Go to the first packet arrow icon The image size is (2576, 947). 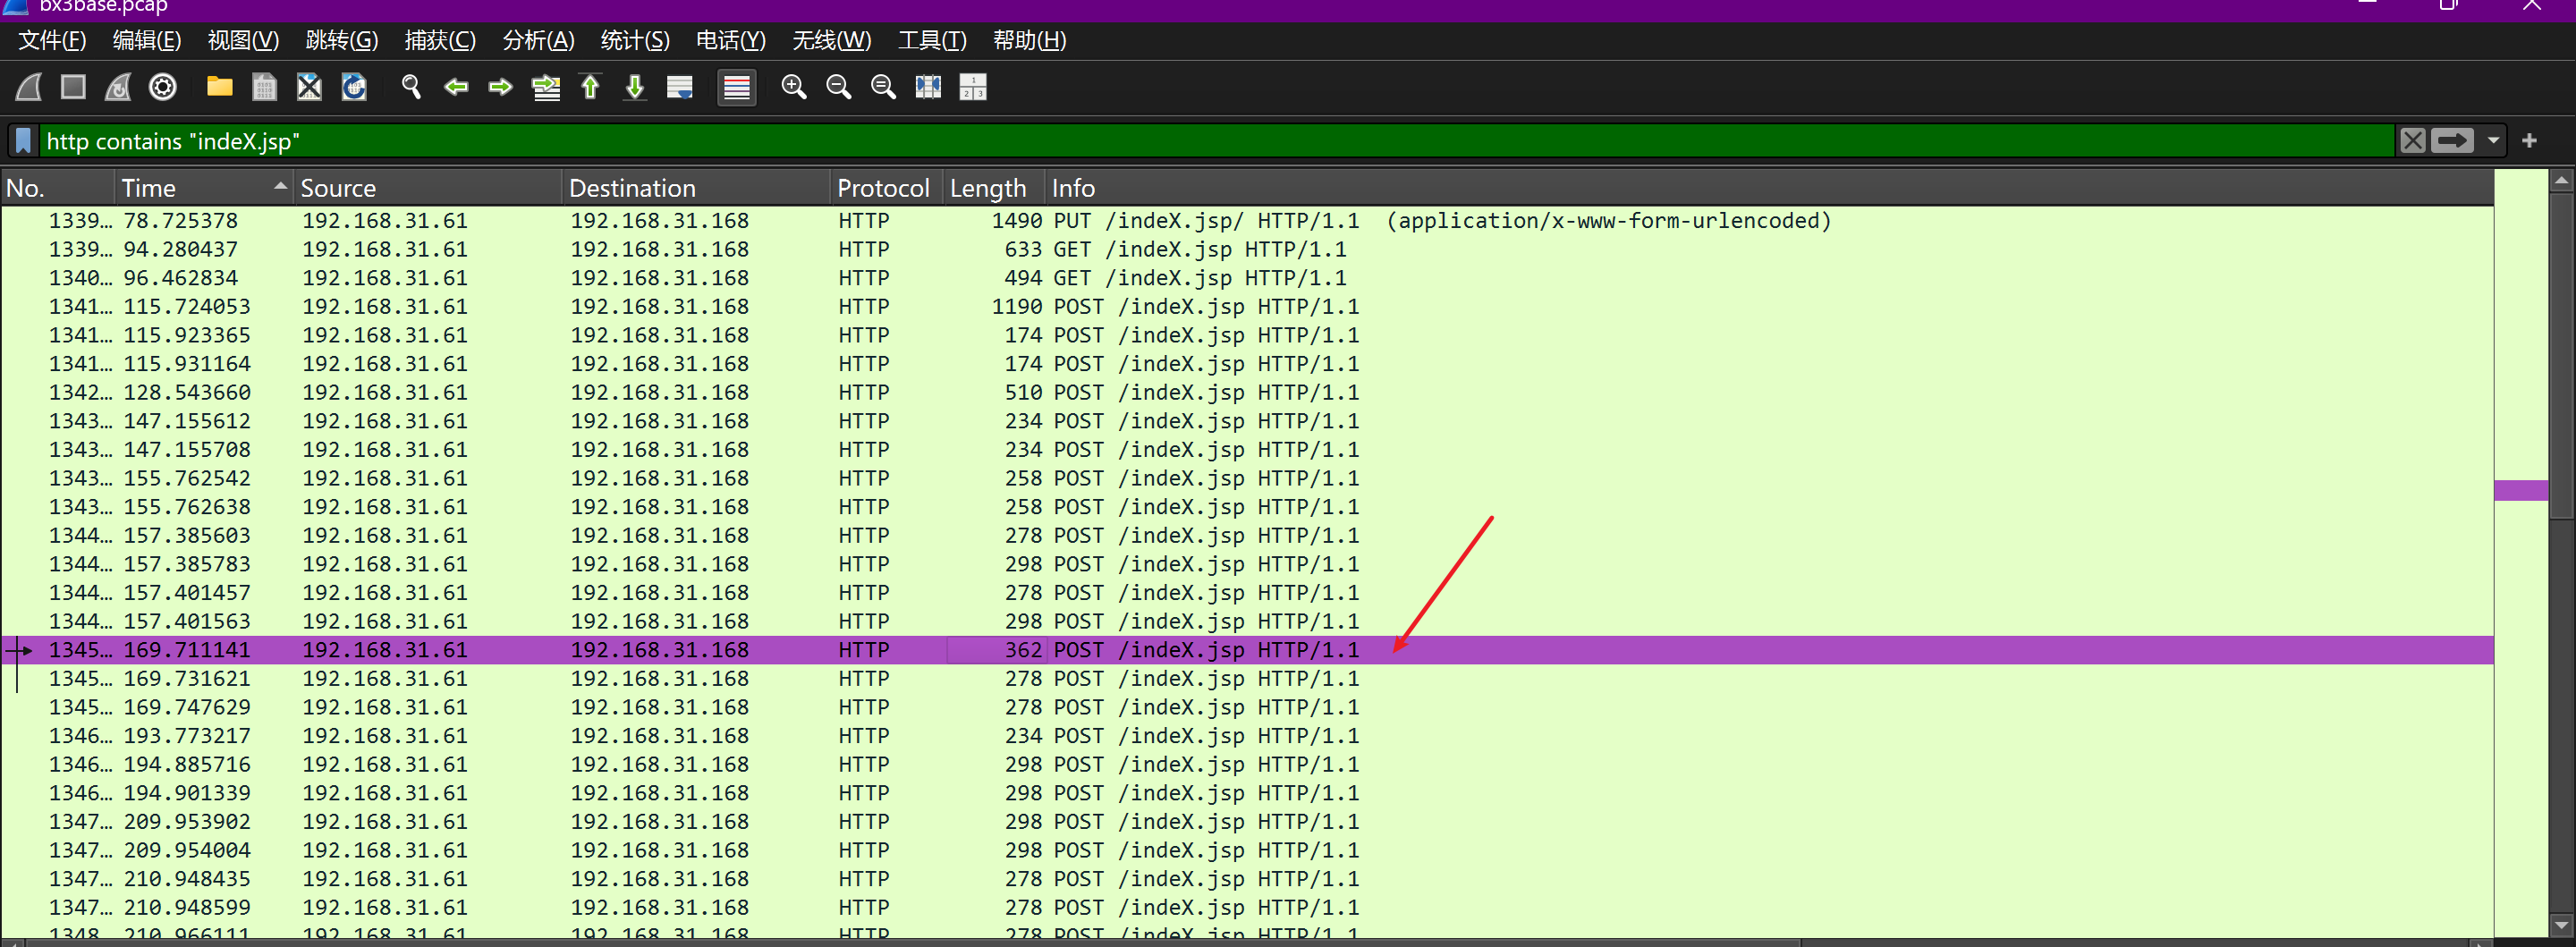pyautogui.click(x=590, y=88)
